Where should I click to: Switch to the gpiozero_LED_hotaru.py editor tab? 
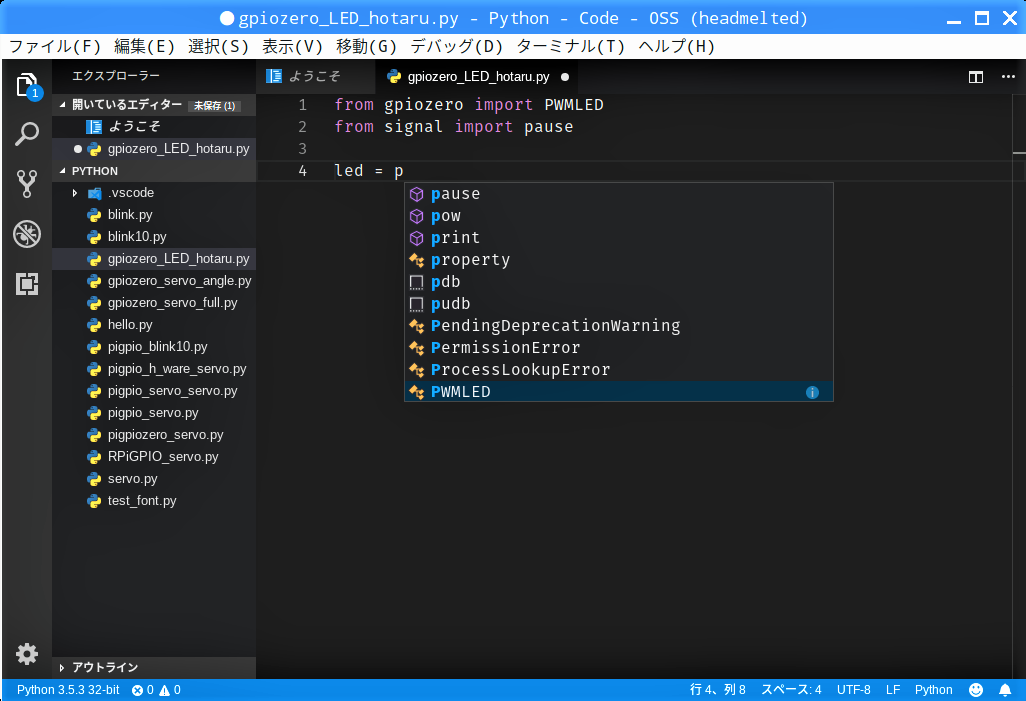[478, 77]
